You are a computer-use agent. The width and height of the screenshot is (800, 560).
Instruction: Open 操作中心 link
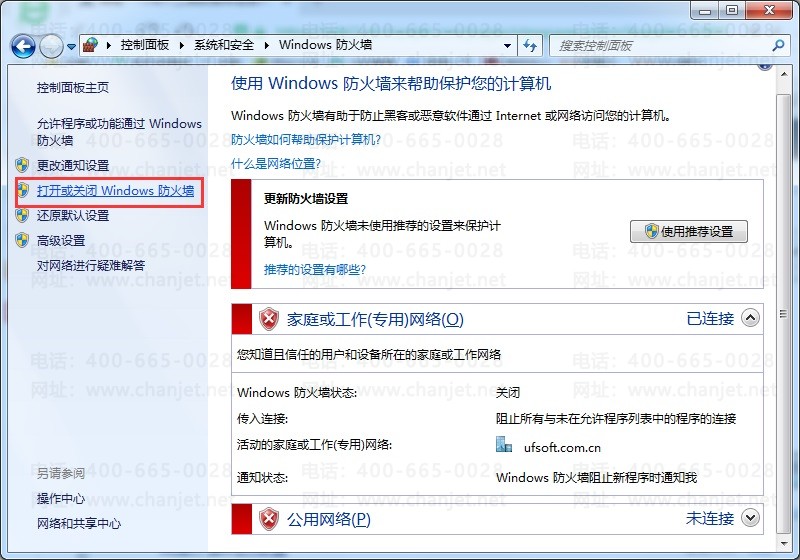pyautogui.click(x=61, y=498)
